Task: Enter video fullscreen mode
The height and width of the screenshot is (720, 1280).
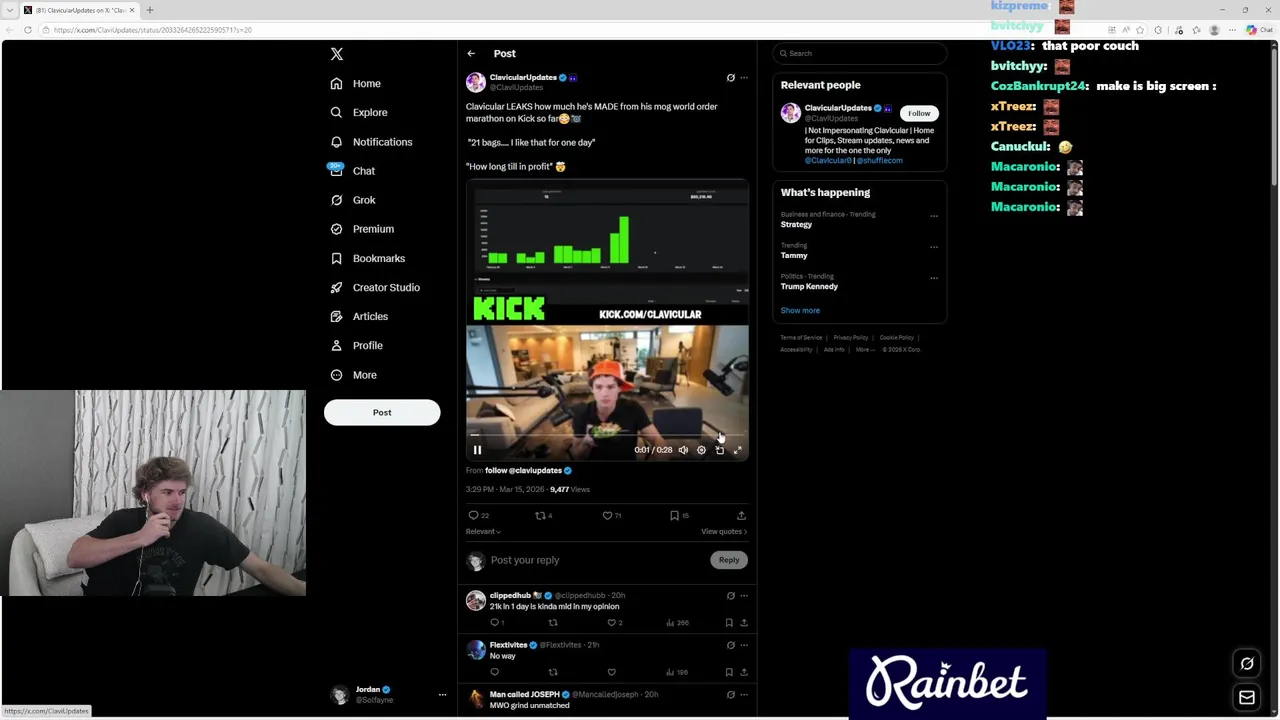Action: [x=737, y=450]
